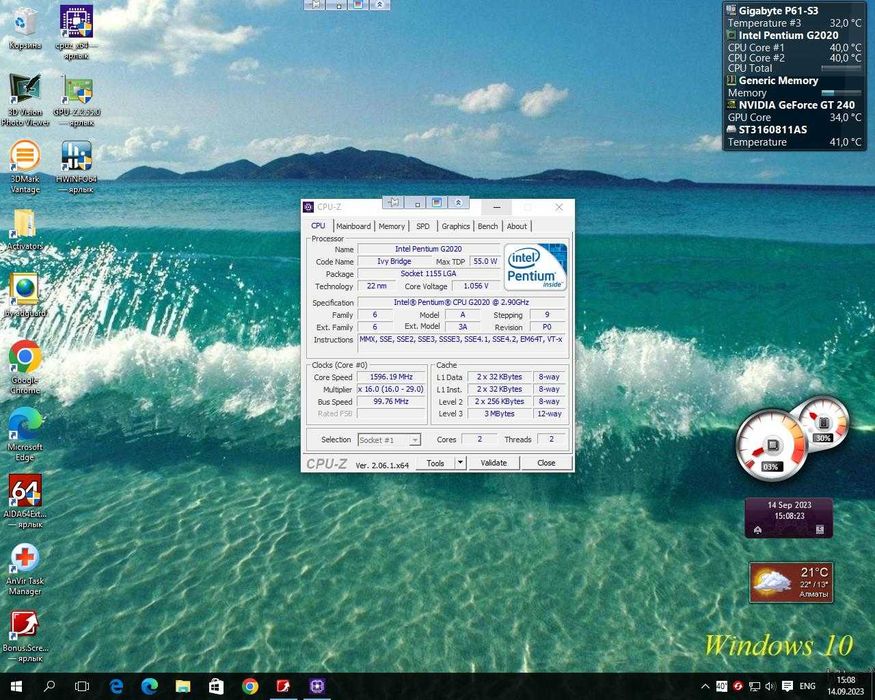The width and height of the screenshot is (875, 700).
Task: Open network status tray icon
Action: coord(754,686)
